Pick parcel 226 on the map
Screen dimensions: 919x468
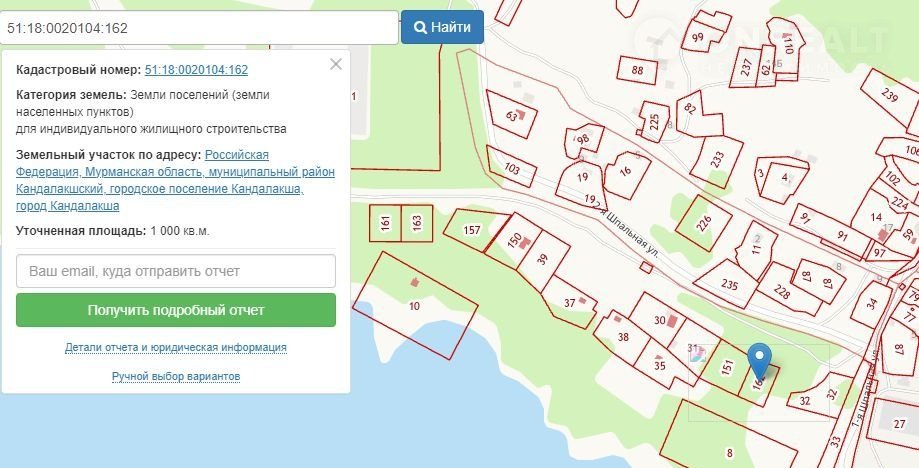point(704,222)
